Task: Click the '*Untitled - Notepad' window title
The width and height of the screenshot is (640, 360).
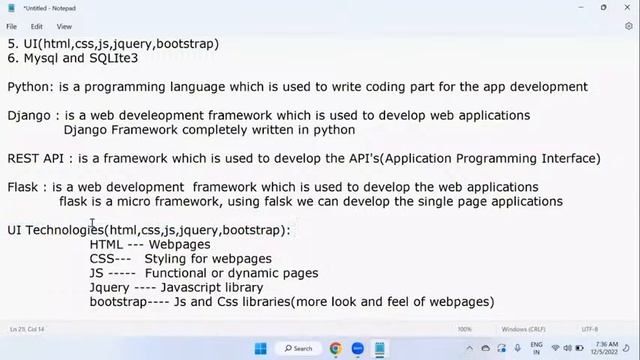Action: point(49,8)
